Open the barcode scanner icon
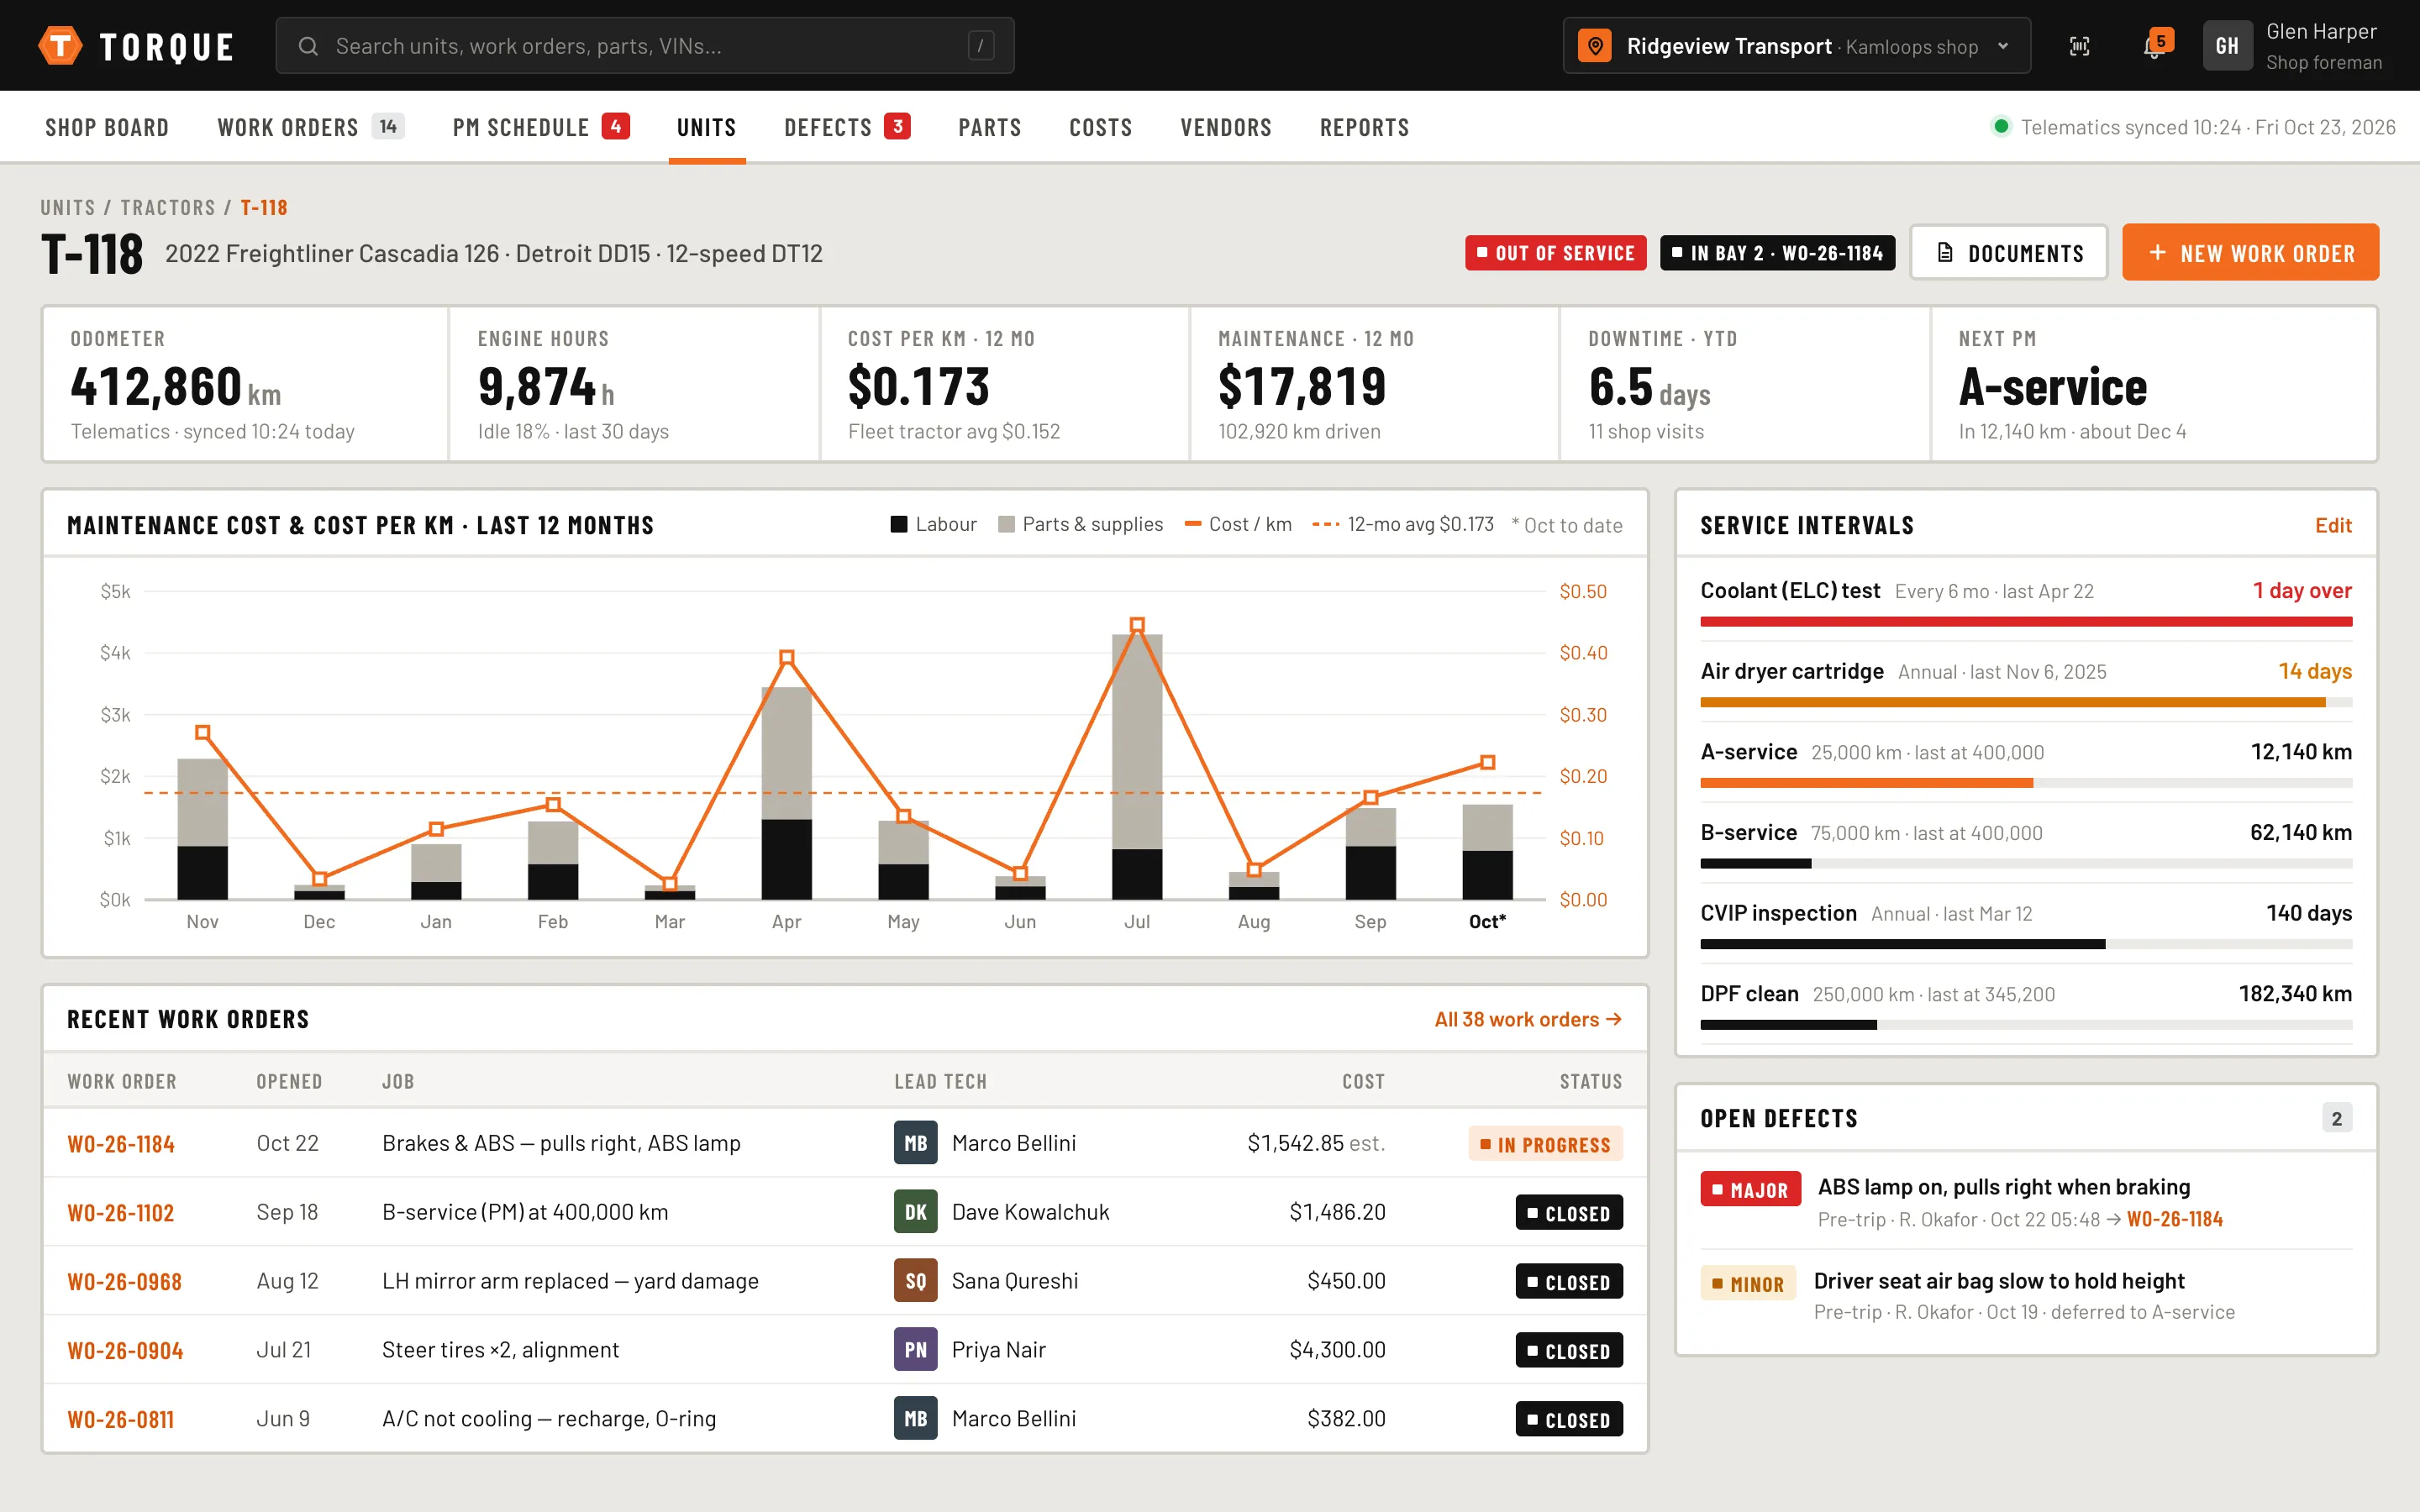This screenshot has width=2420, height=1512. pyautogui.click(x=2080, y=46)
